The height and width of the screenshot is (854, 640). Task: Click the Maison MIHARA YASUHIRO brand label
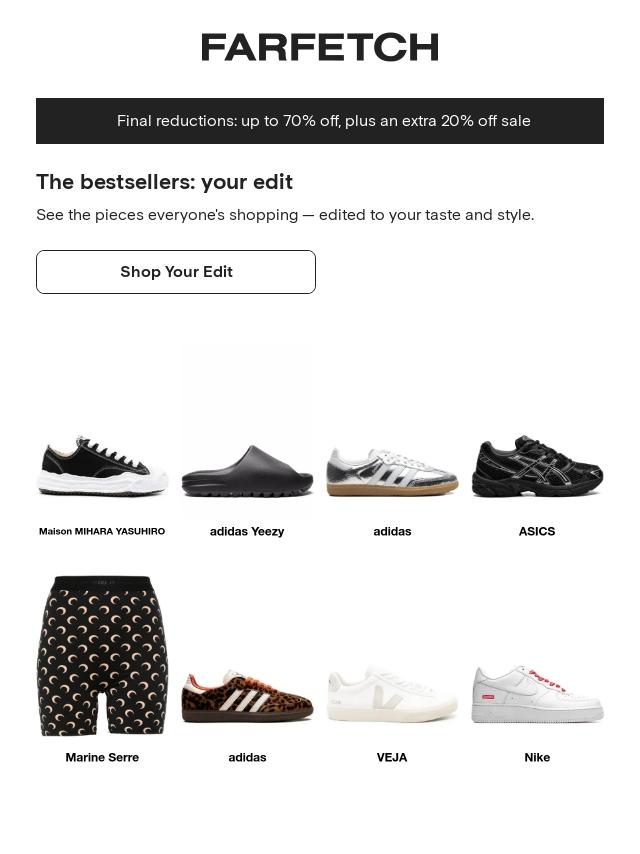[102, 531]
